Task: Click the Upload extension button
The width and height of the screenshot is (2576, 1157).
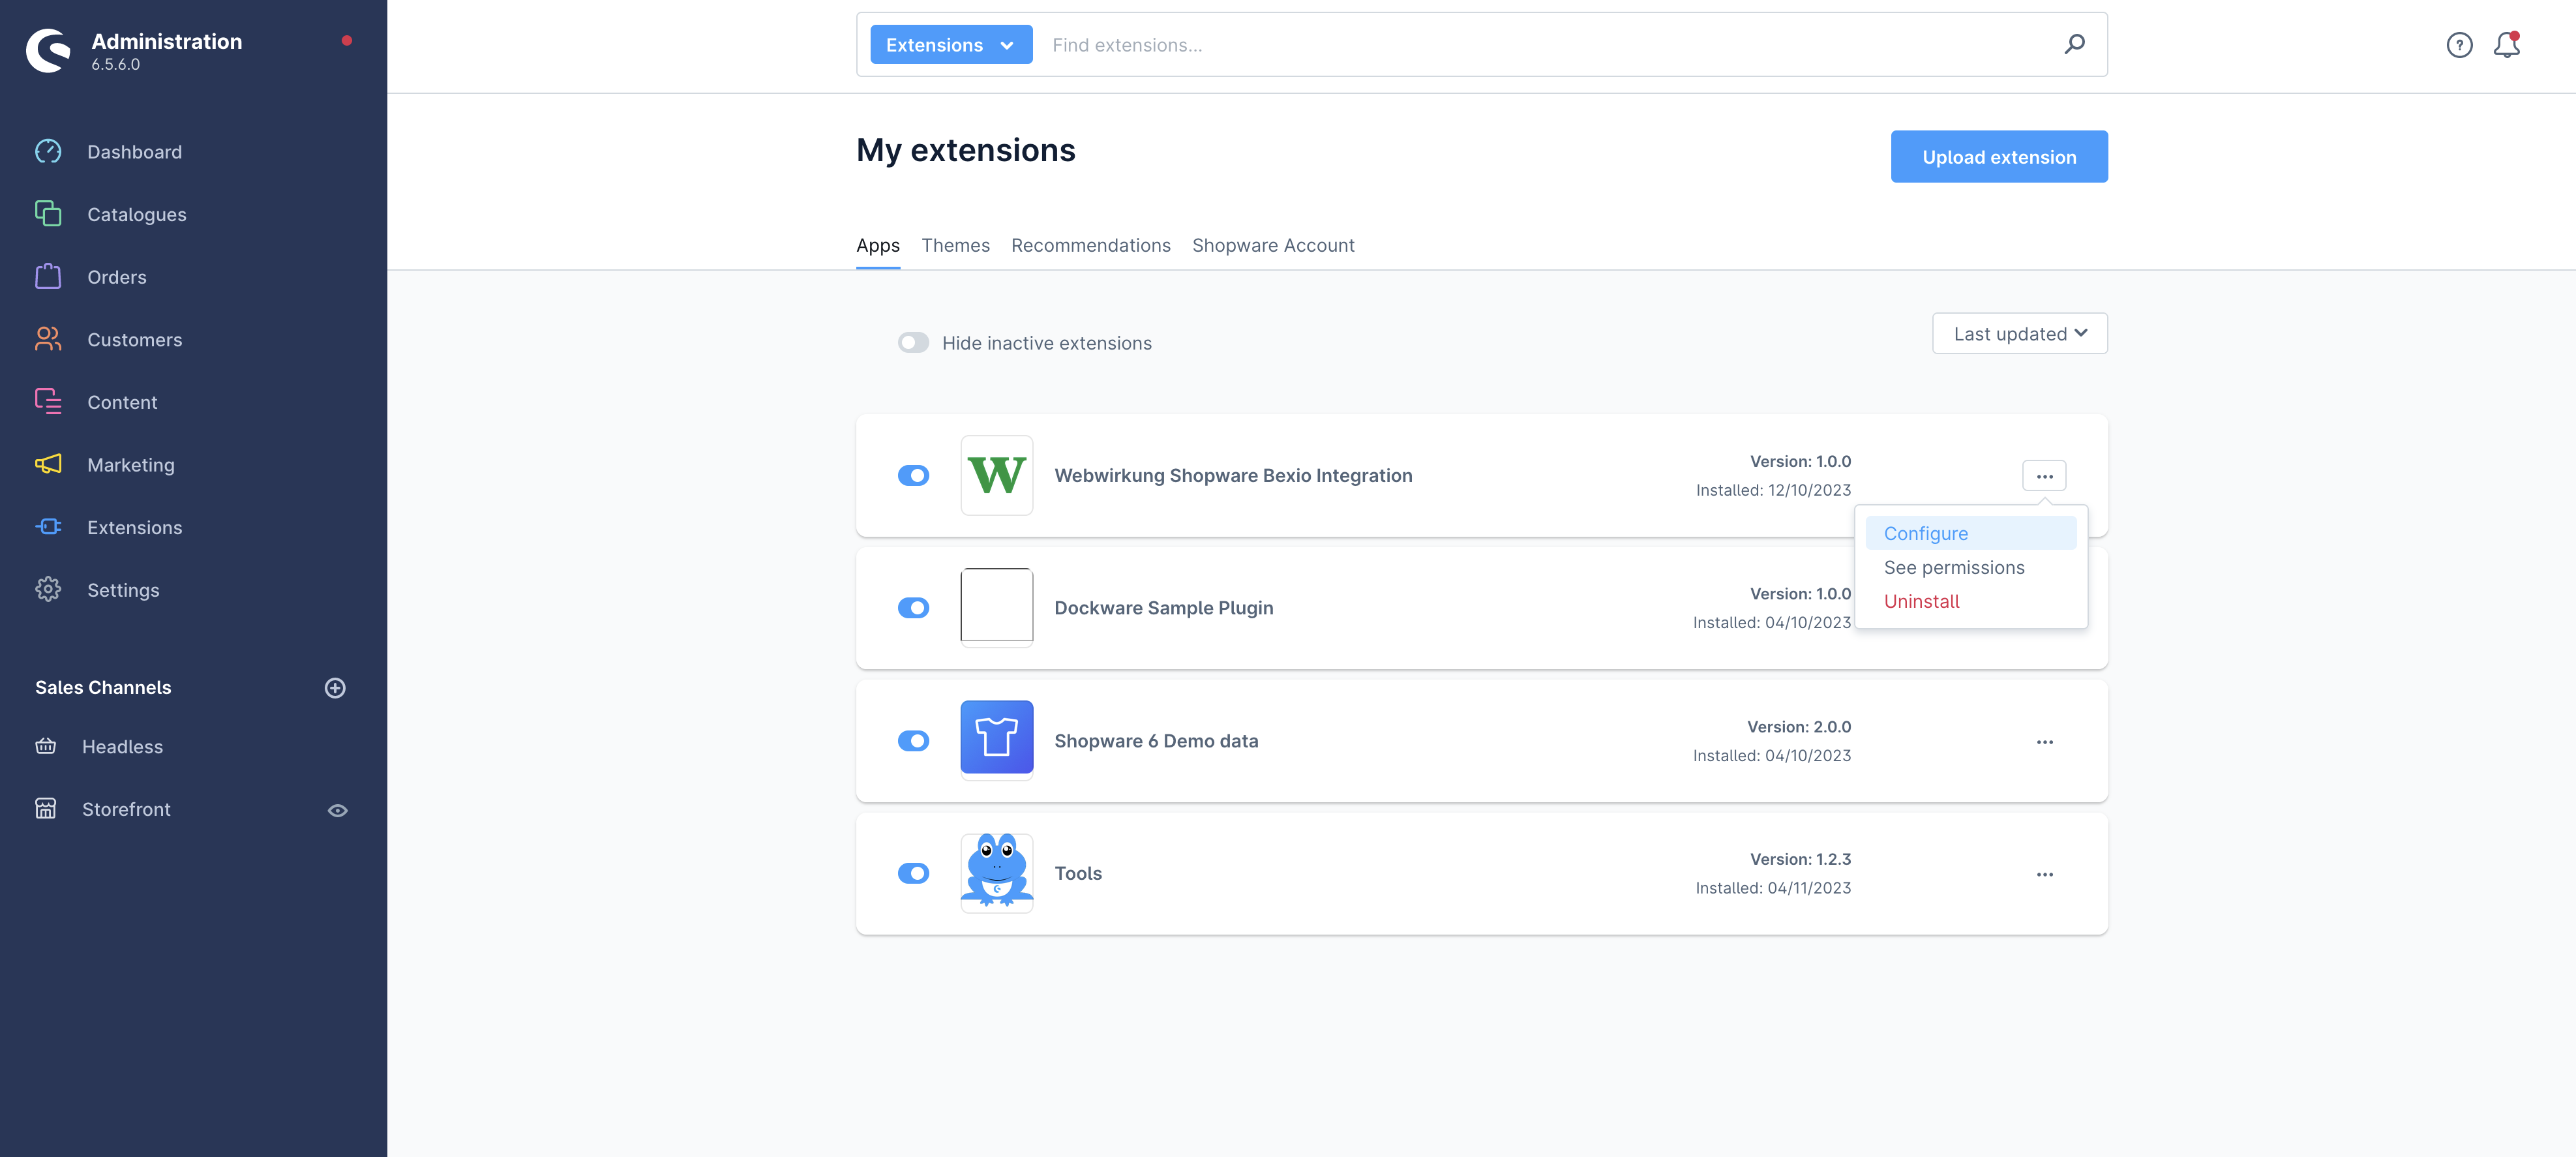Action: click(x=1998, y=156)
